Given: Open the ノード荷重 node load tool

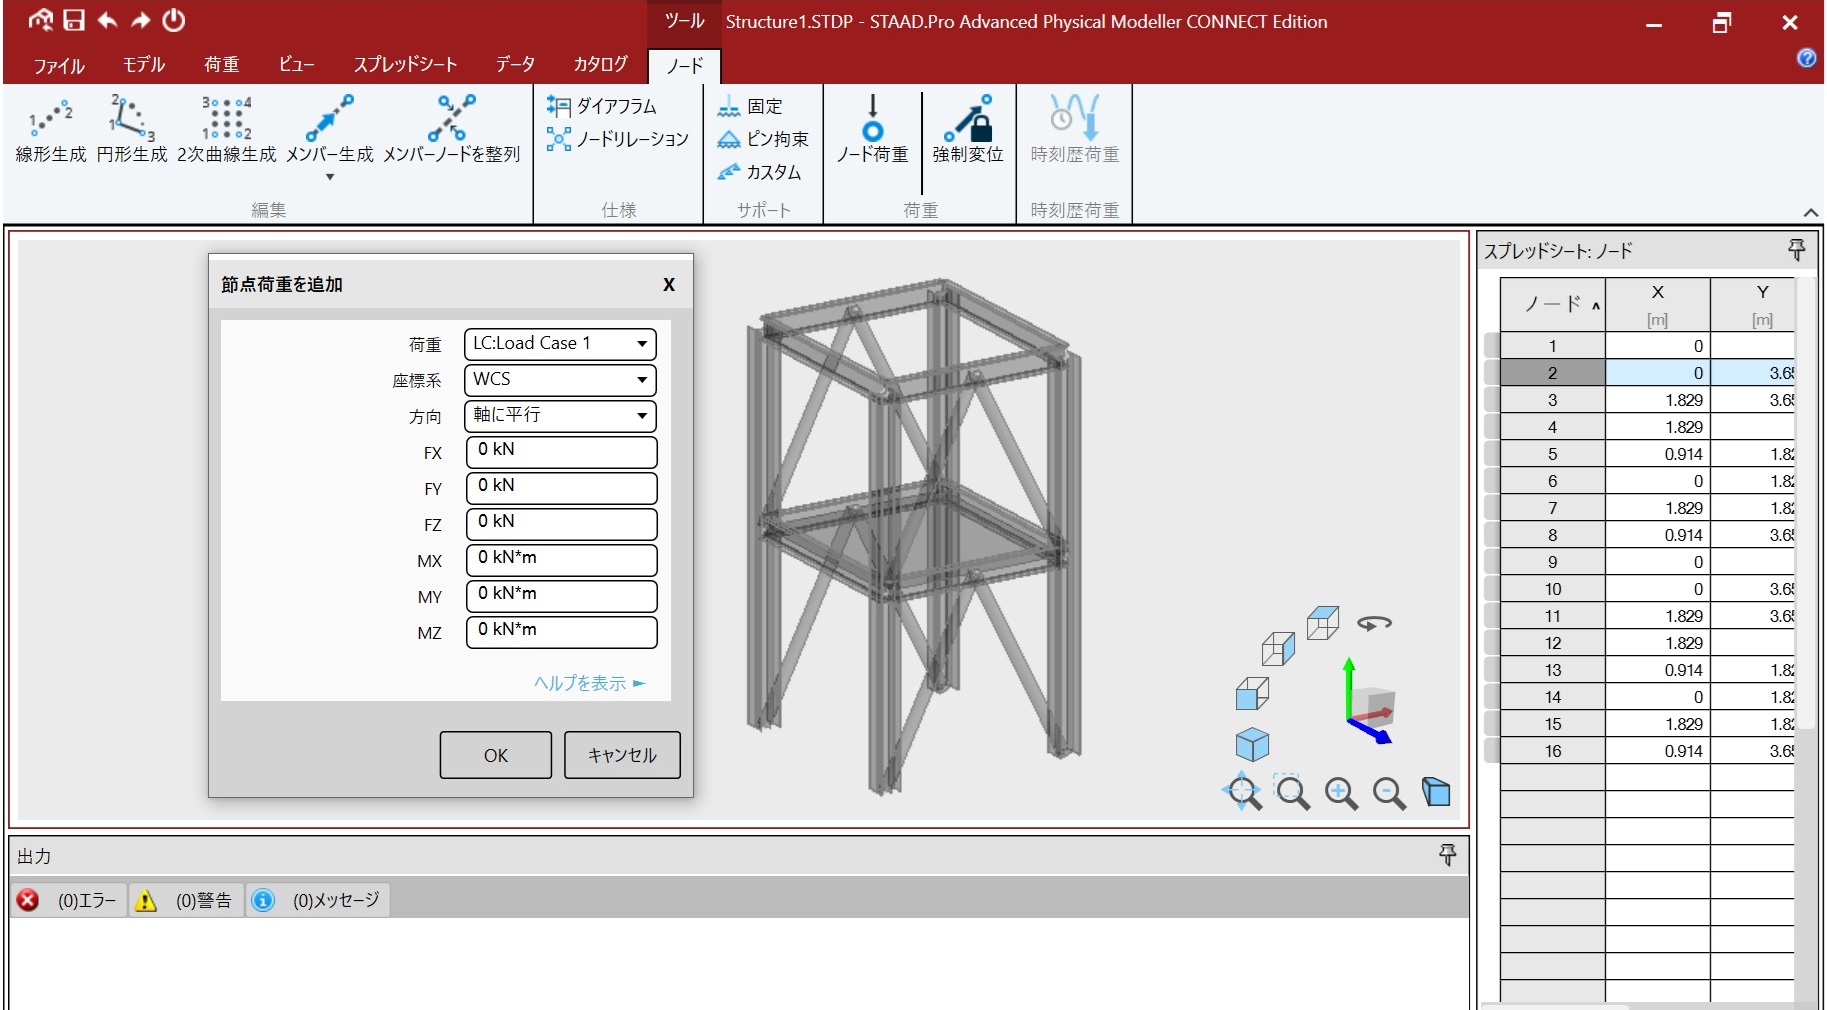Looking at the screenshot, I should click(872, 130).
